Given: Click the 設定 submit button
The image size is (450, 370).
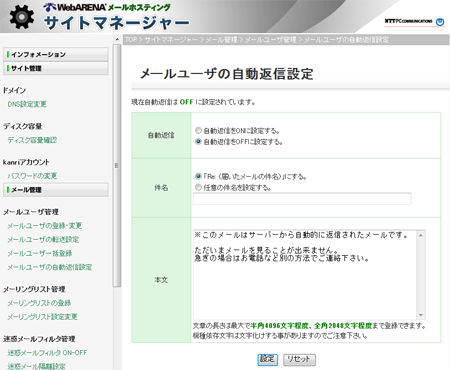Looking at the screenshot, I should pyautogui.click(x=267, y=359).
